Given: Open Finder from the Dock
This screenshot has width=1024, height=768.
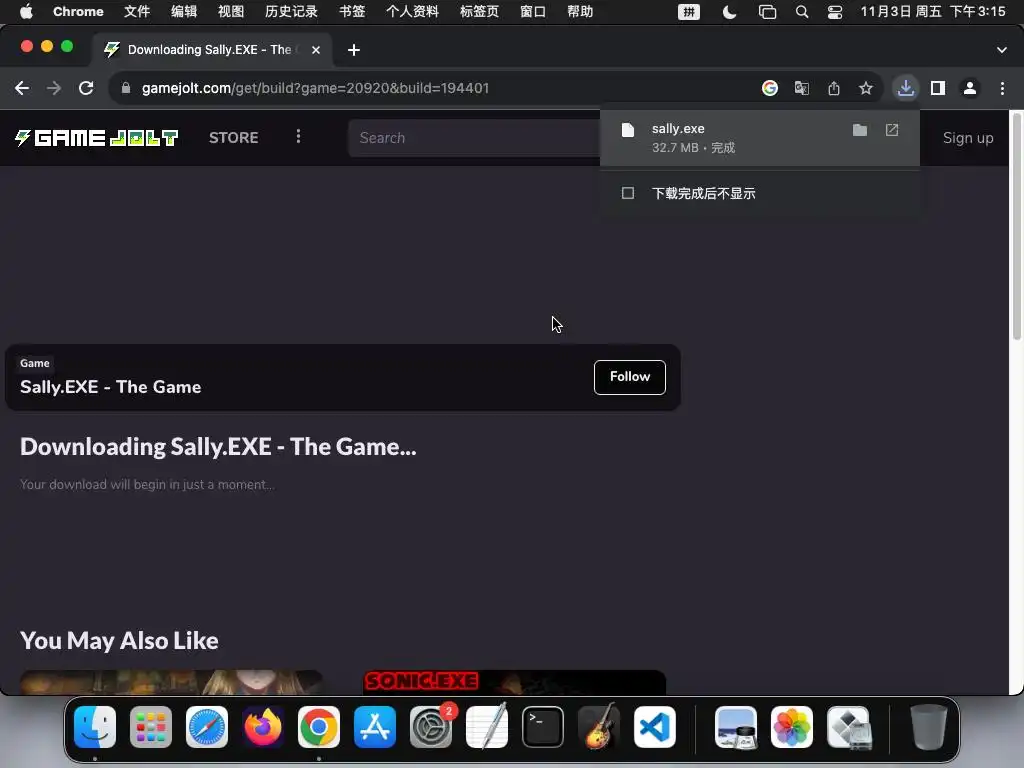Looking at the screenshot, I should coord(95,727).
